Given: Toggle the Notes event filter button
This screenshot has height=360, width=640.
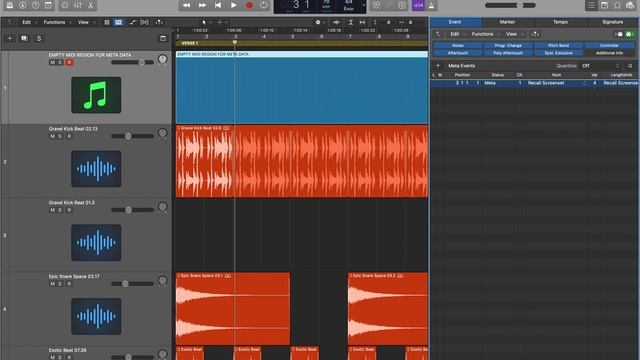Looking at the screenshot, I should coord(458,45).
